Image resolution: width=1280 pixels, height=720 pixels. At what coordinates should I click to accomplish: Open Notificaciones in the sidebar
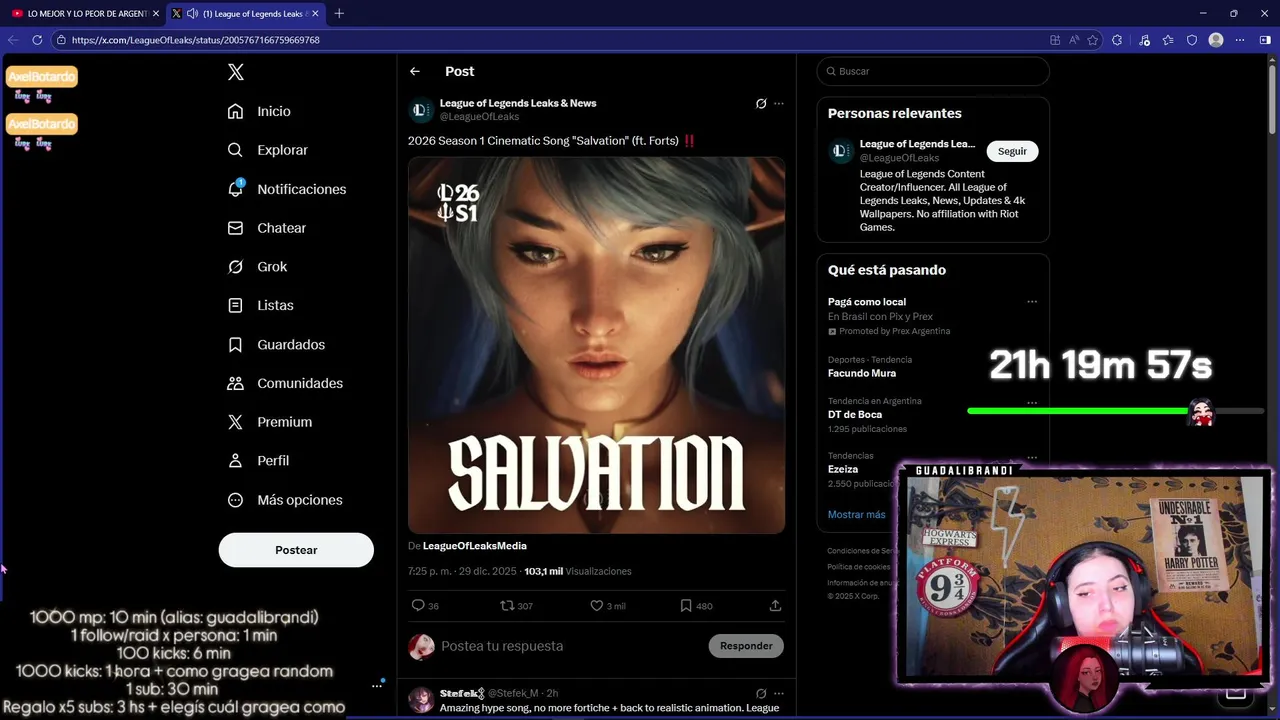286,189
